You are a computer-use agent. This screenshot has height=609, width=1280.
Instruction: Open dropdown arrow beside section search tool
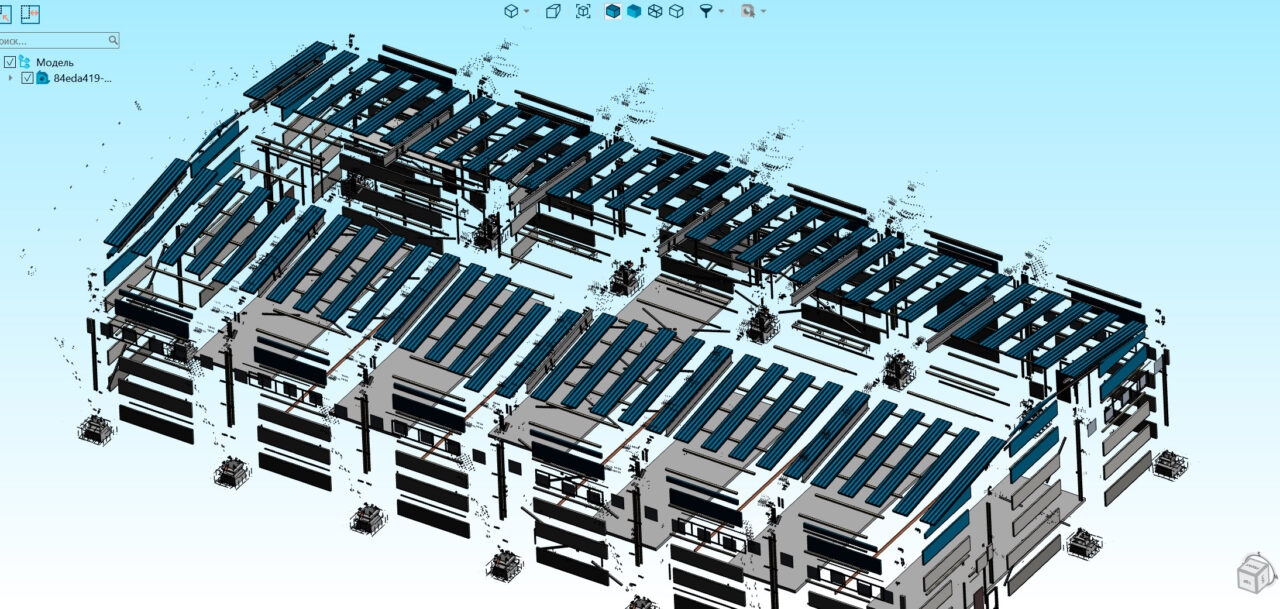tap(763, 11)
